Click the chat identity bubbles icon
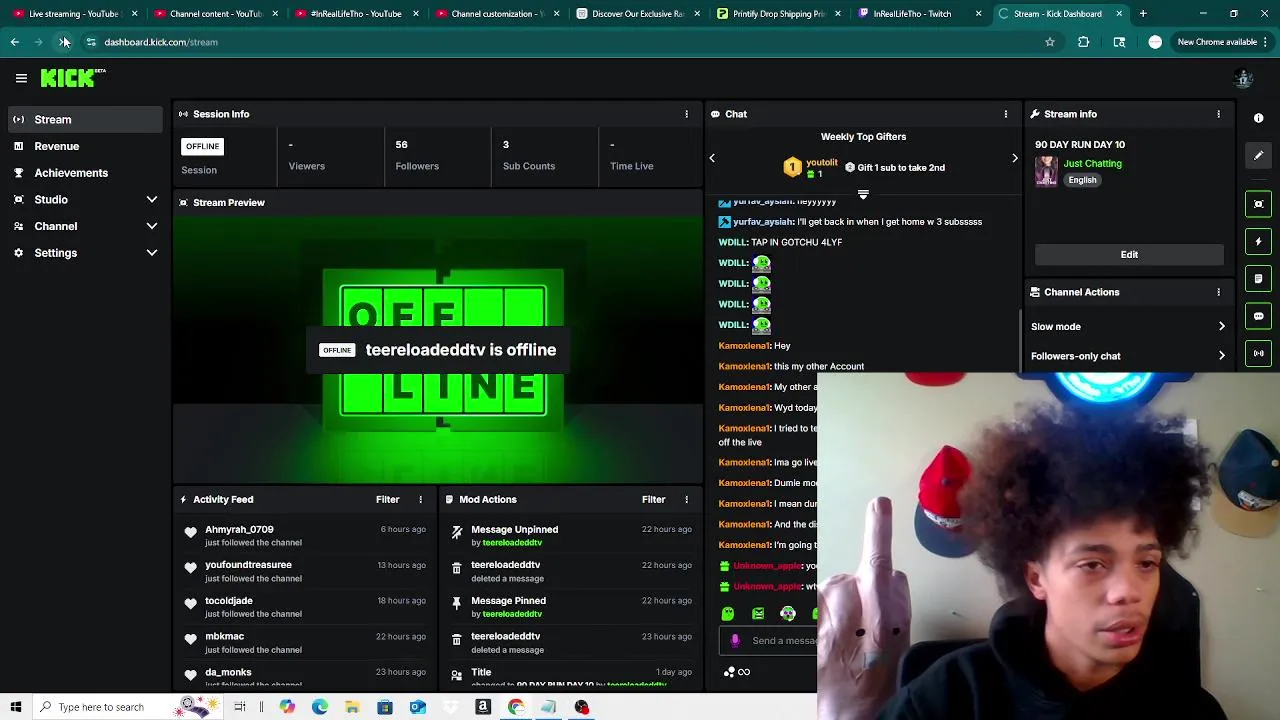 729,672
